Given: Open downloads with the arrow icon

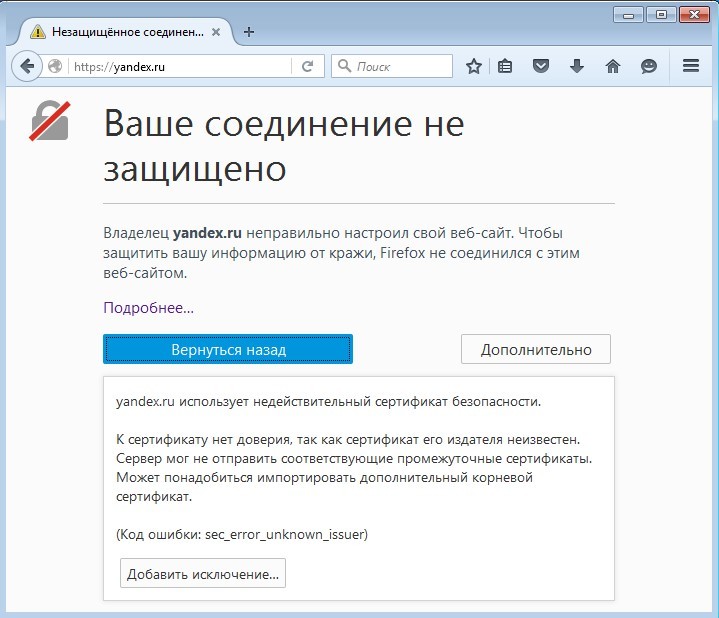Looking at the screenshot, I should [577, 66].
